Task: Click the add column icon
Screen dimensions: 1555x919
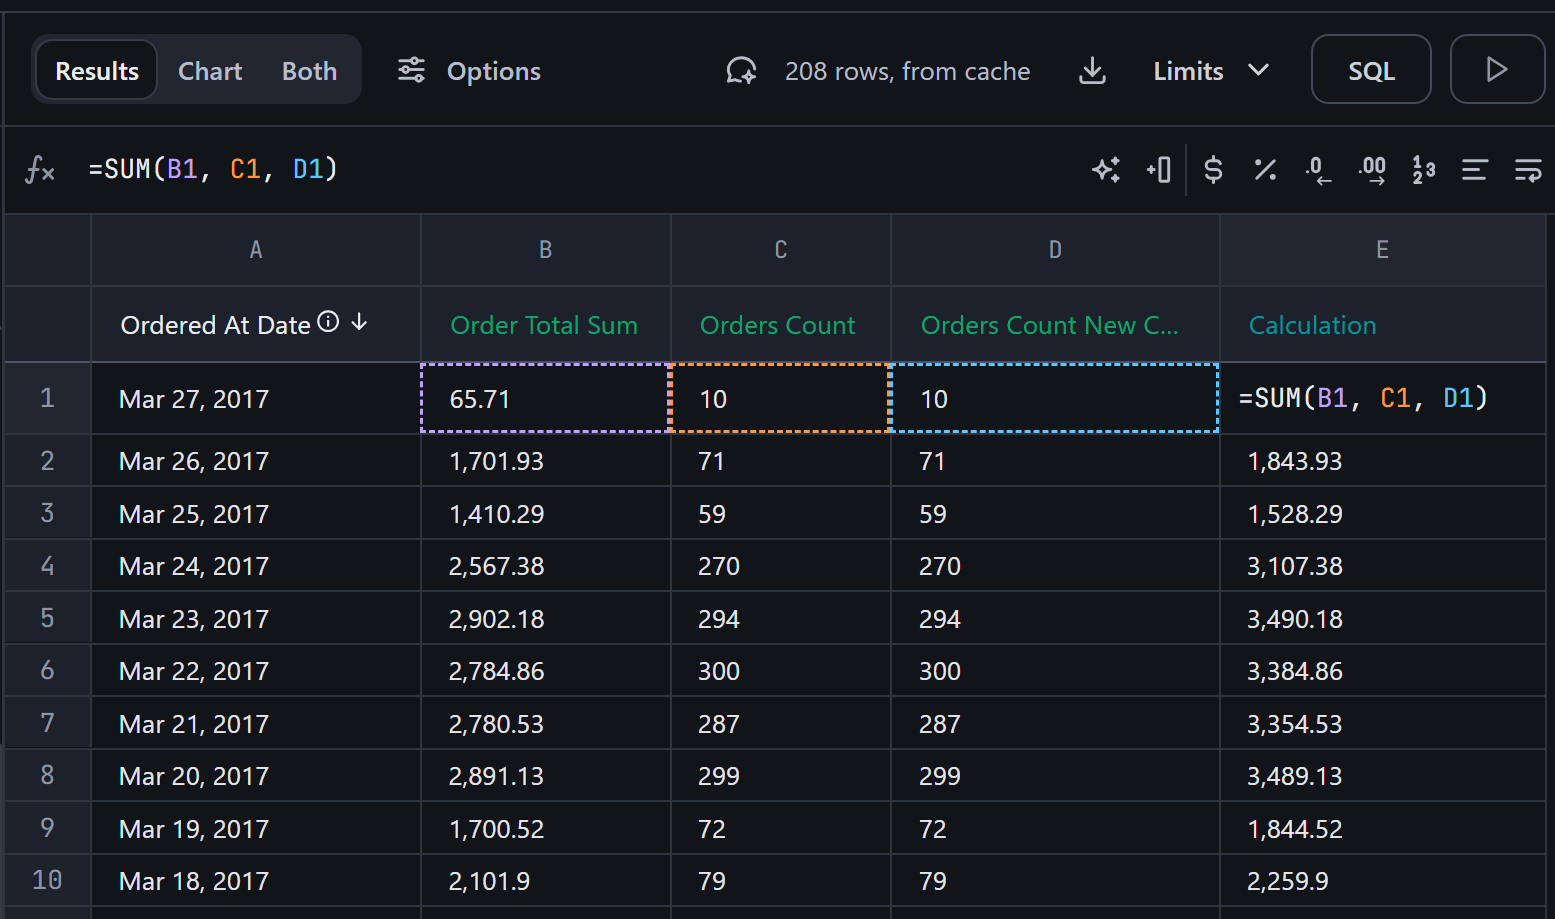Action: pyautogui.click(x=1159, y=170)
